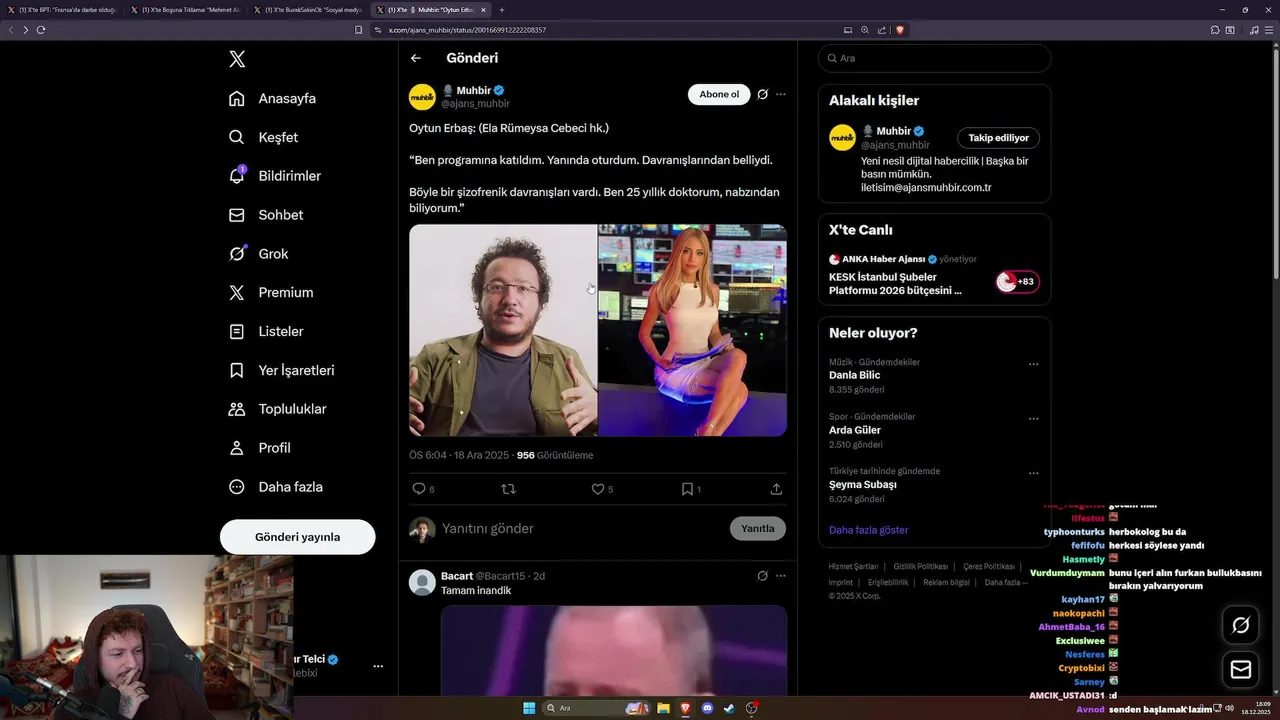1280x720 pixels.
Task: Switch to Boğuna Tıldama browser tab
Action: point(186,10)
